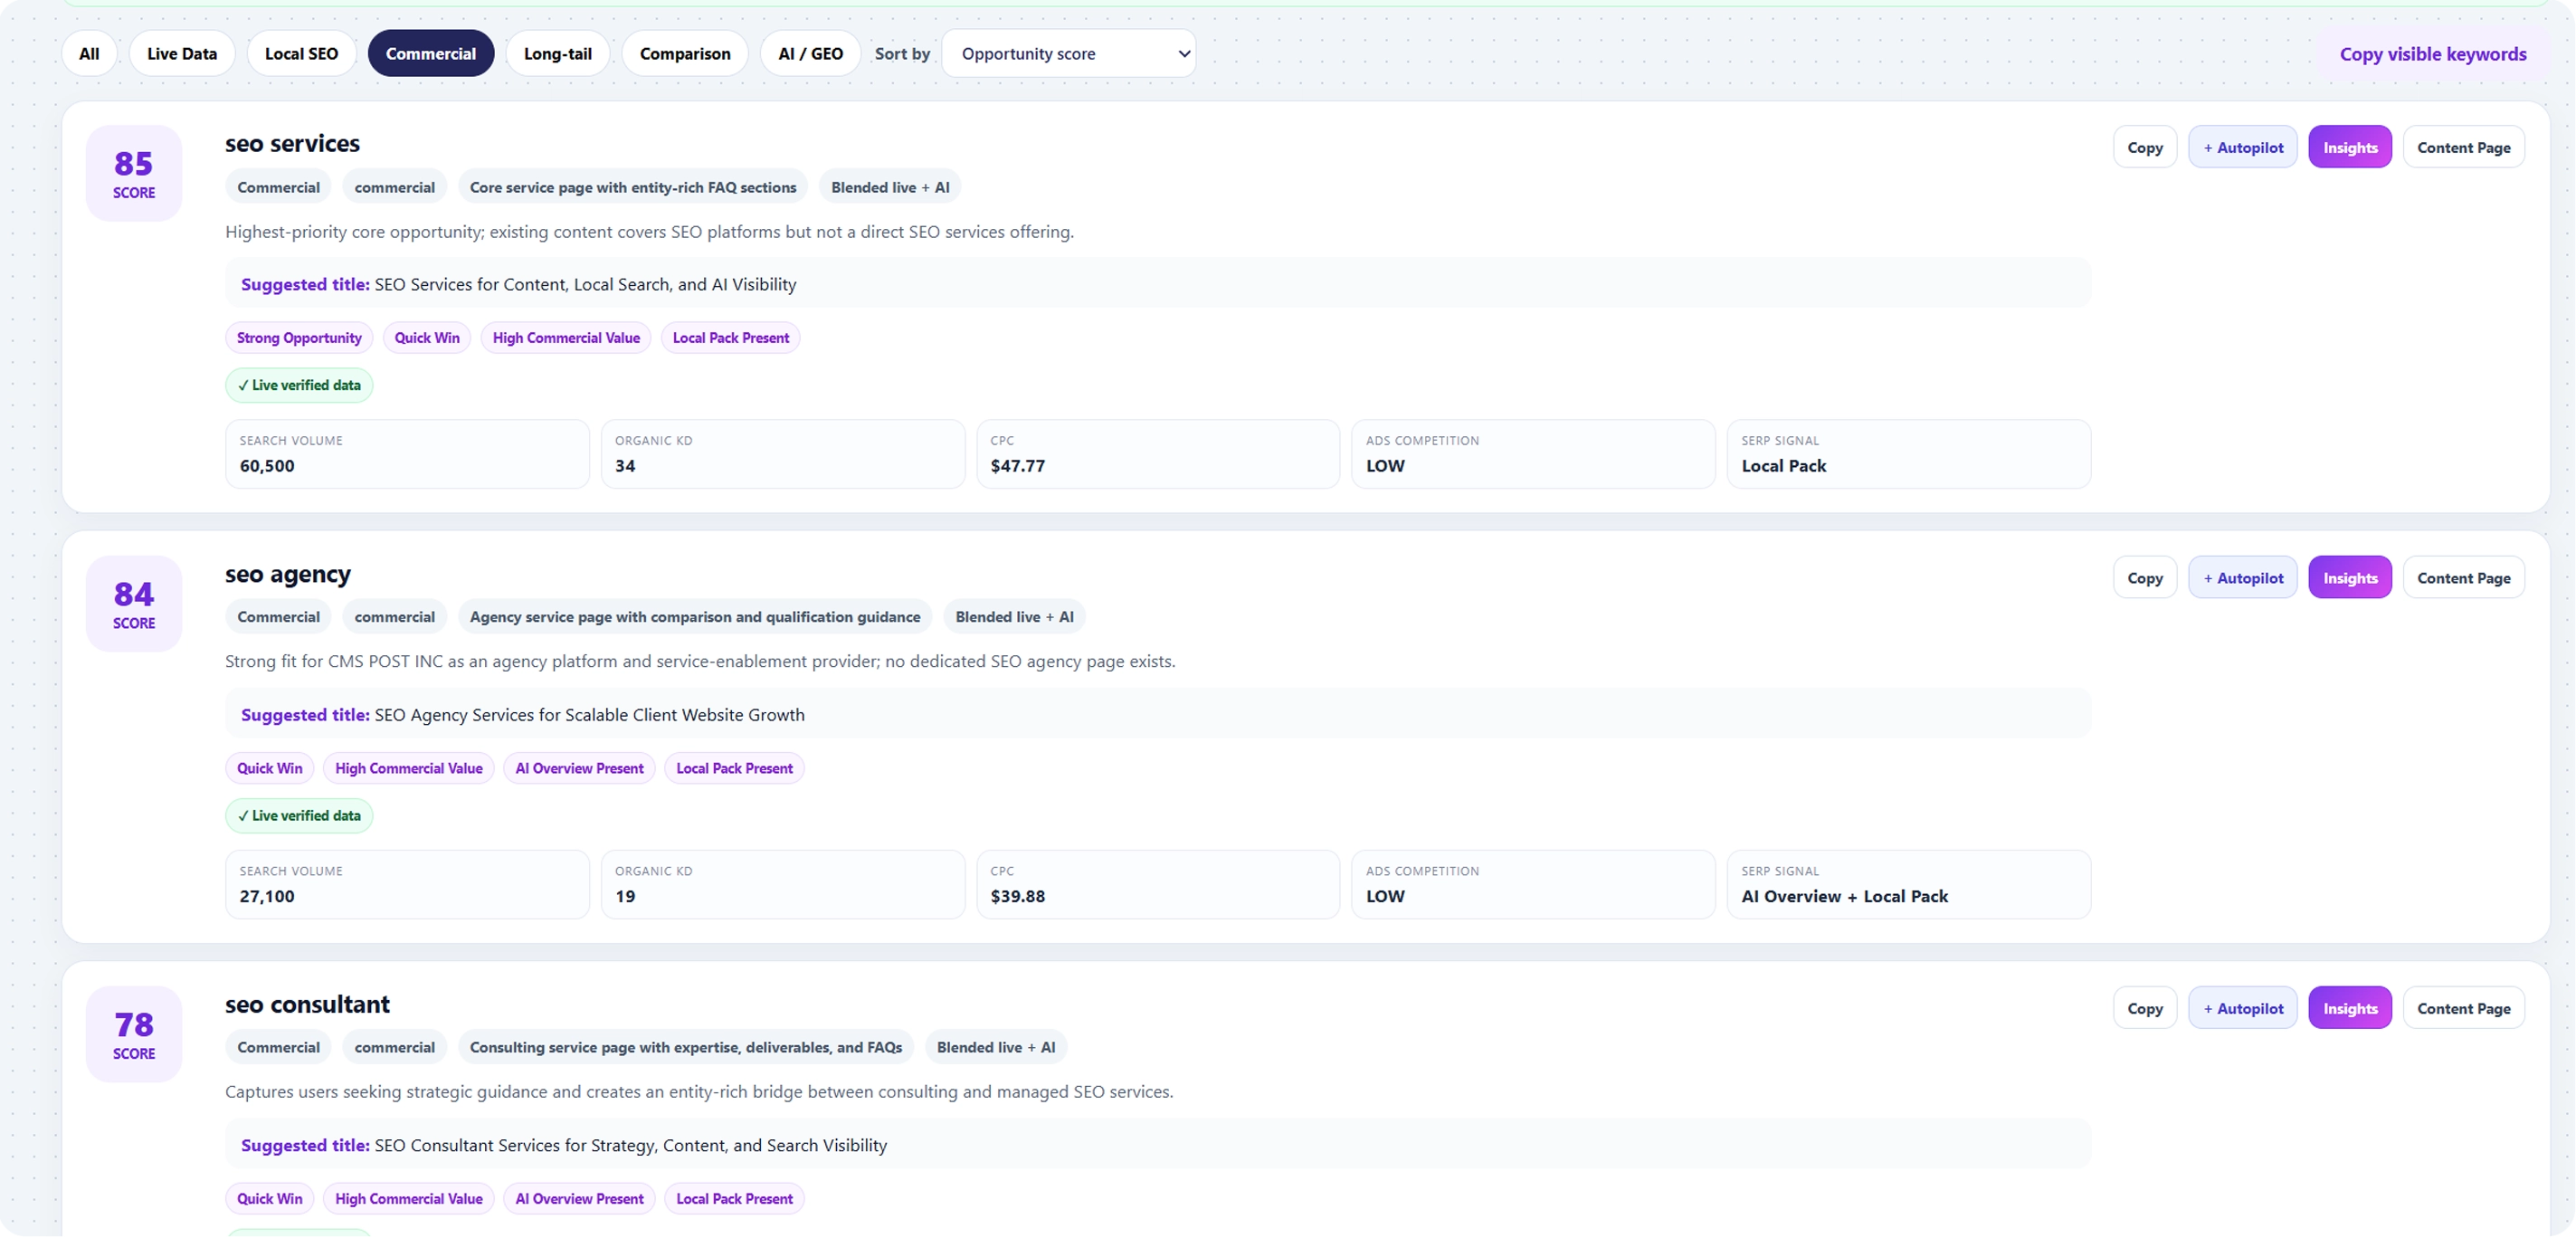This screenshot has height=1238, width=2576.
Task: Switch to the Live Data filter
Action: pos(182,54)
